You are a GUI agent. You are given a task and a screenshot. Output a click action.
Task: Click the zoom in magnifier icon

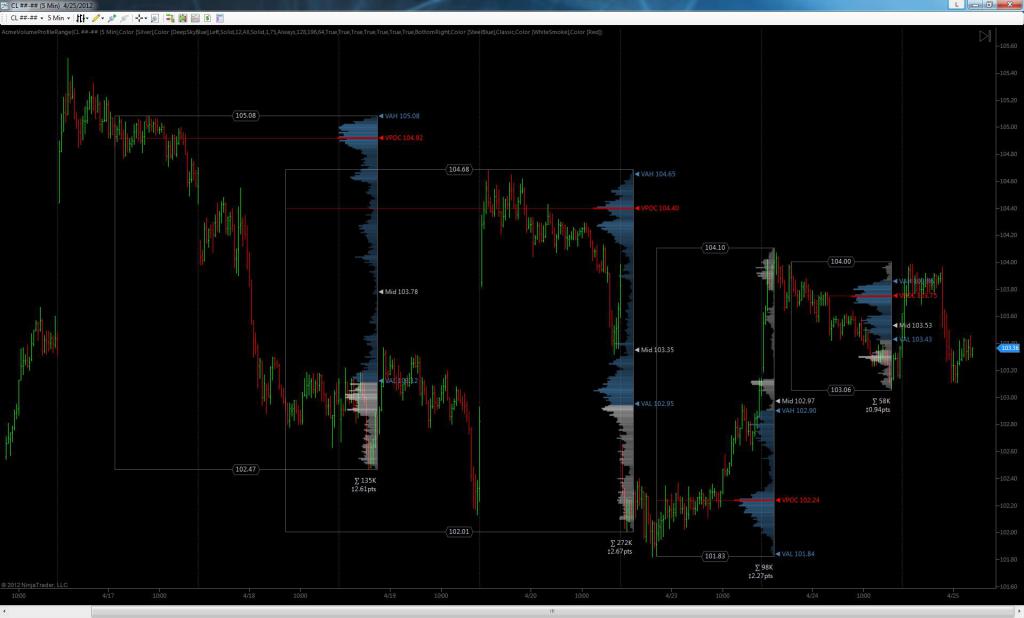(x=112, y=18)
